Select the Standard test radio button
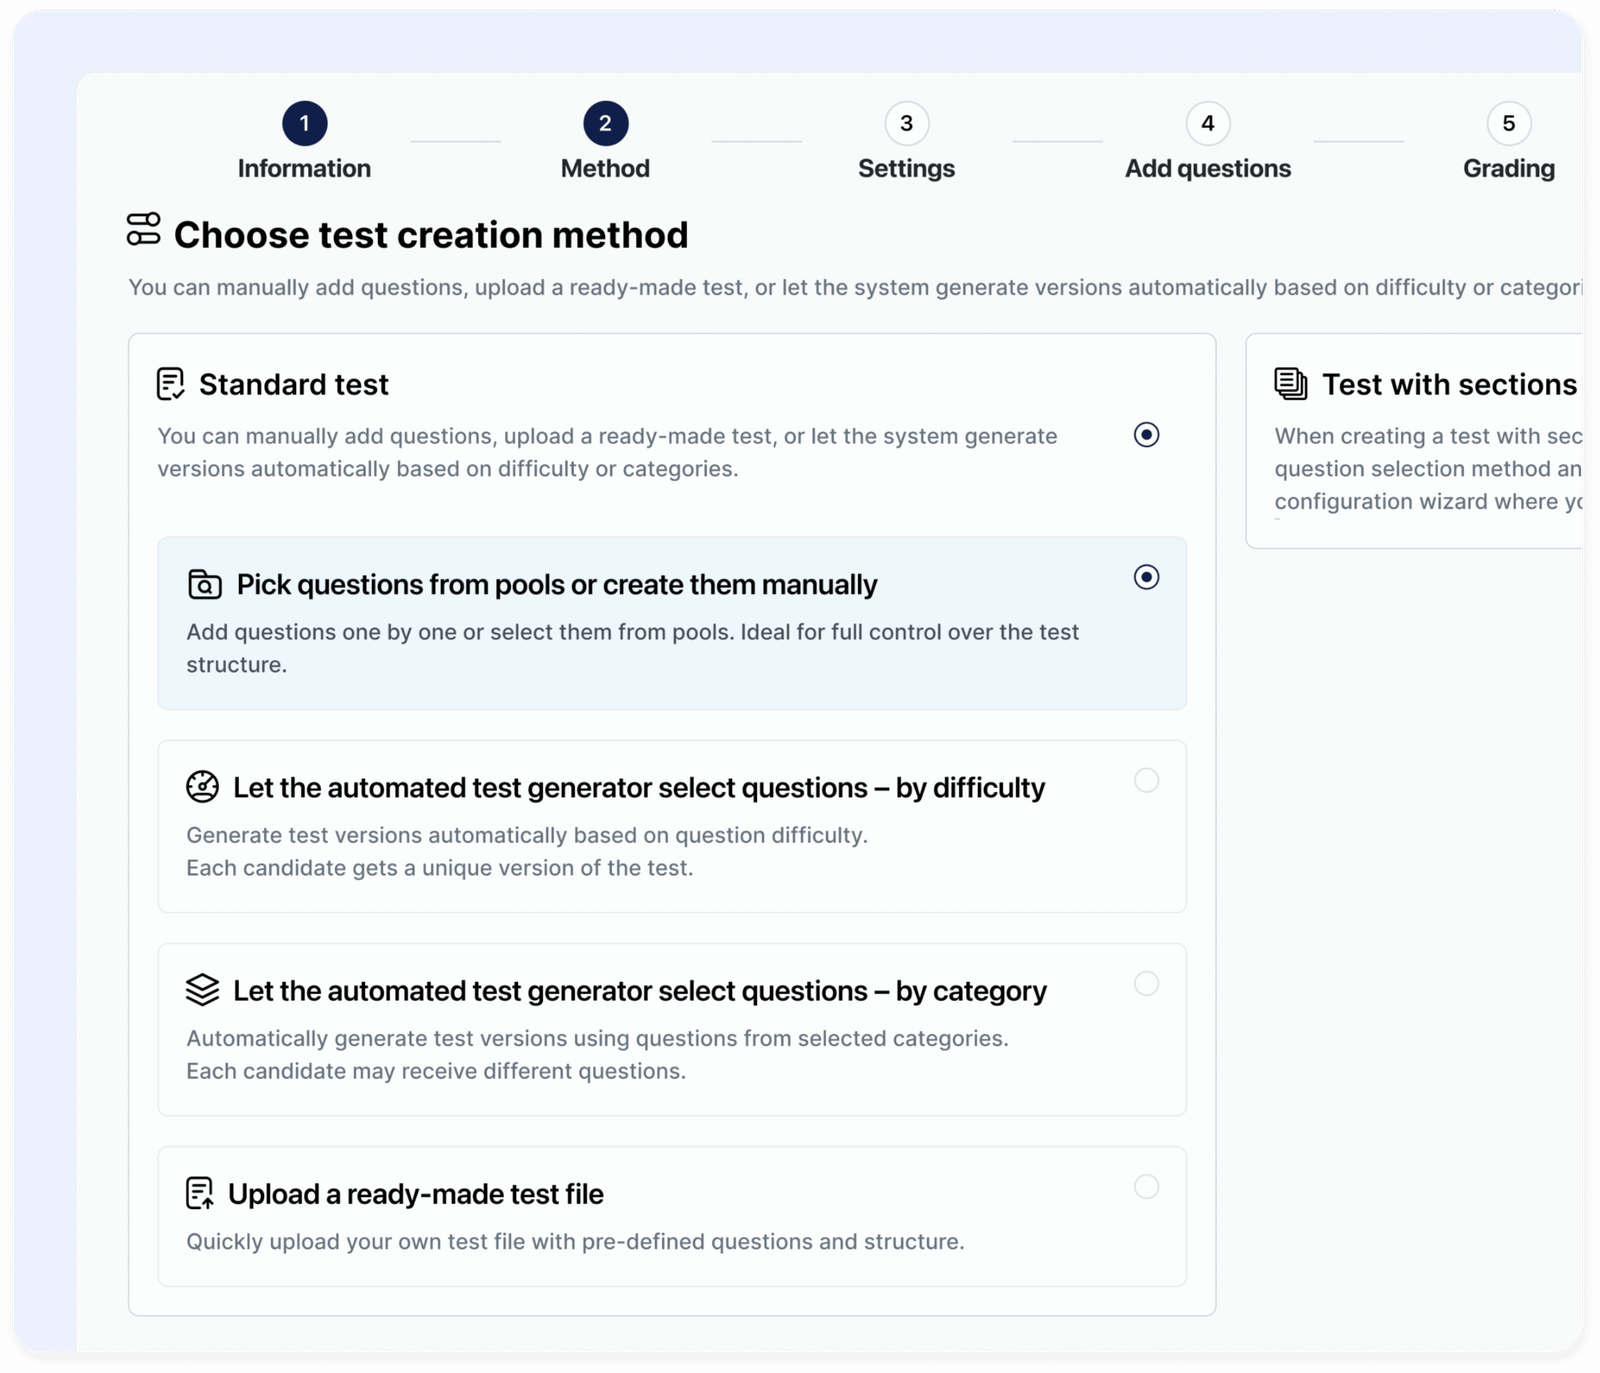 1146,435
